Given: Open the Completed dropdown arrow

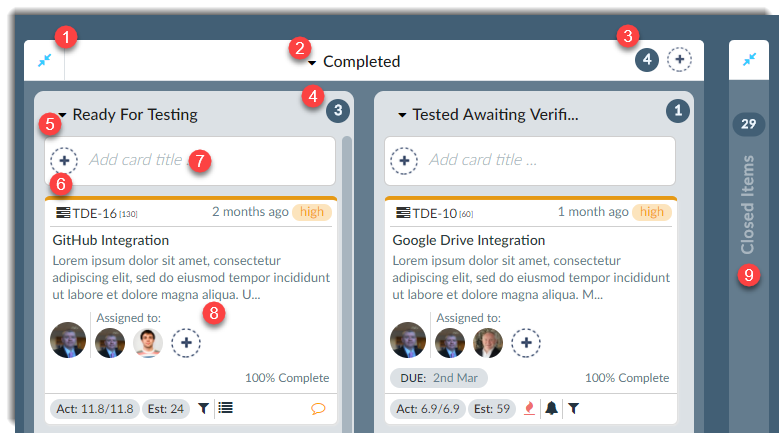Looking at the screenshot, I should 312,63.
